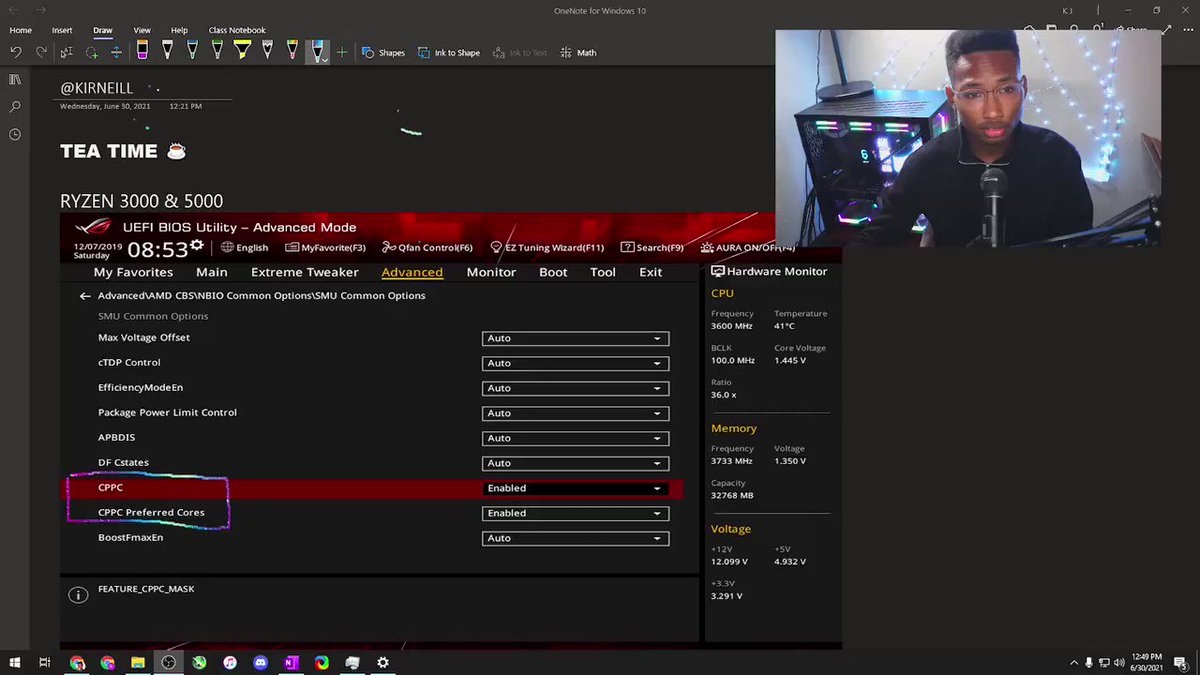Activate the Lasso Select tool
Screen dimensions: 1200x675
click(x=92, y=52)
